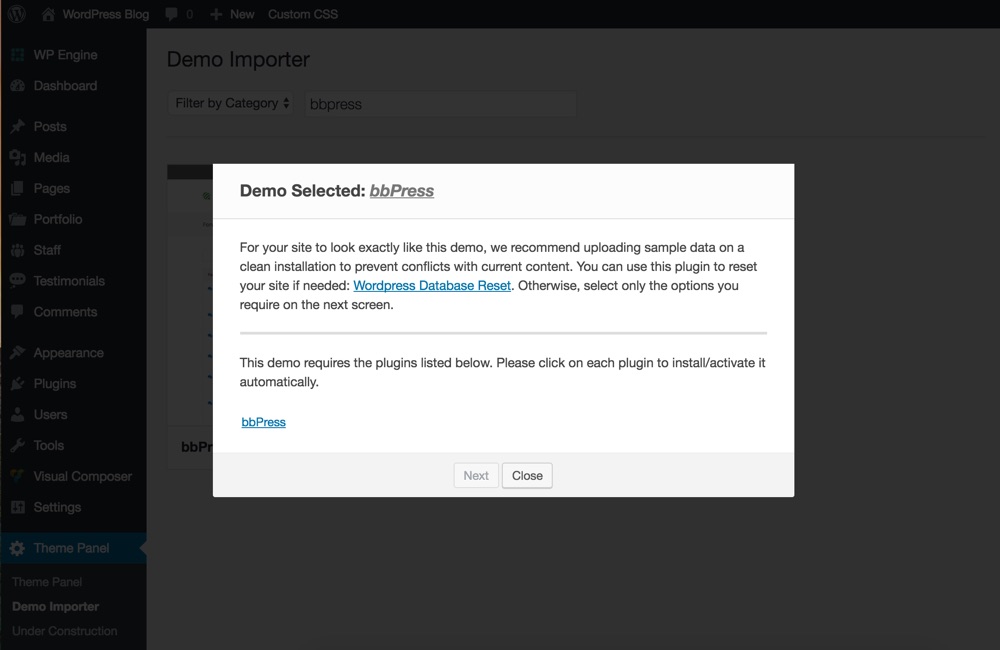
Task: Click WordPress Blog site name in admin bar
Action: click(x=106, y=14)
